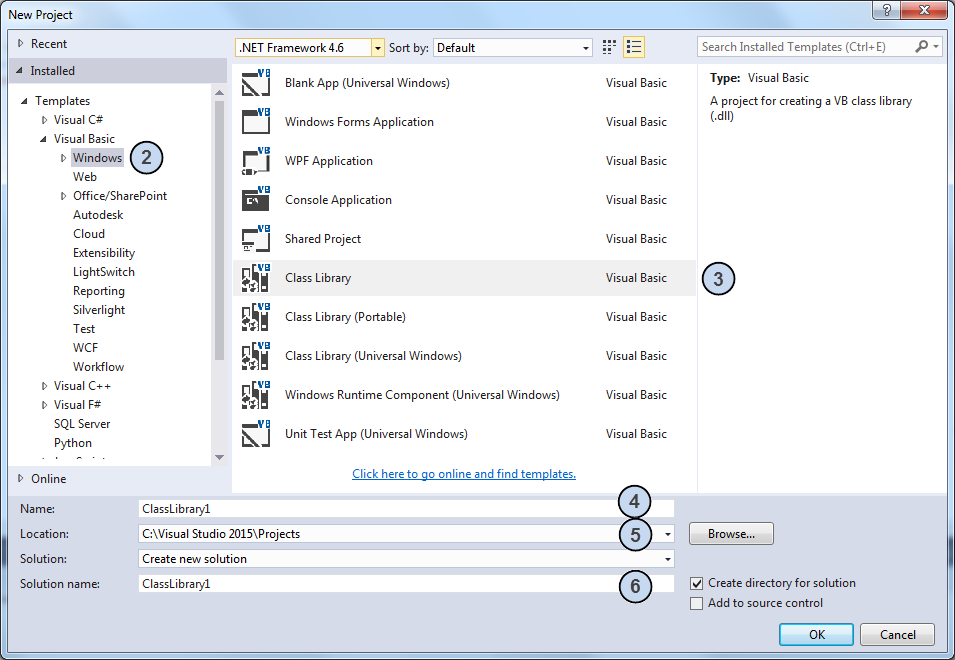Switch to small icons view
This screenshot has width=955, height=660.
609,47
